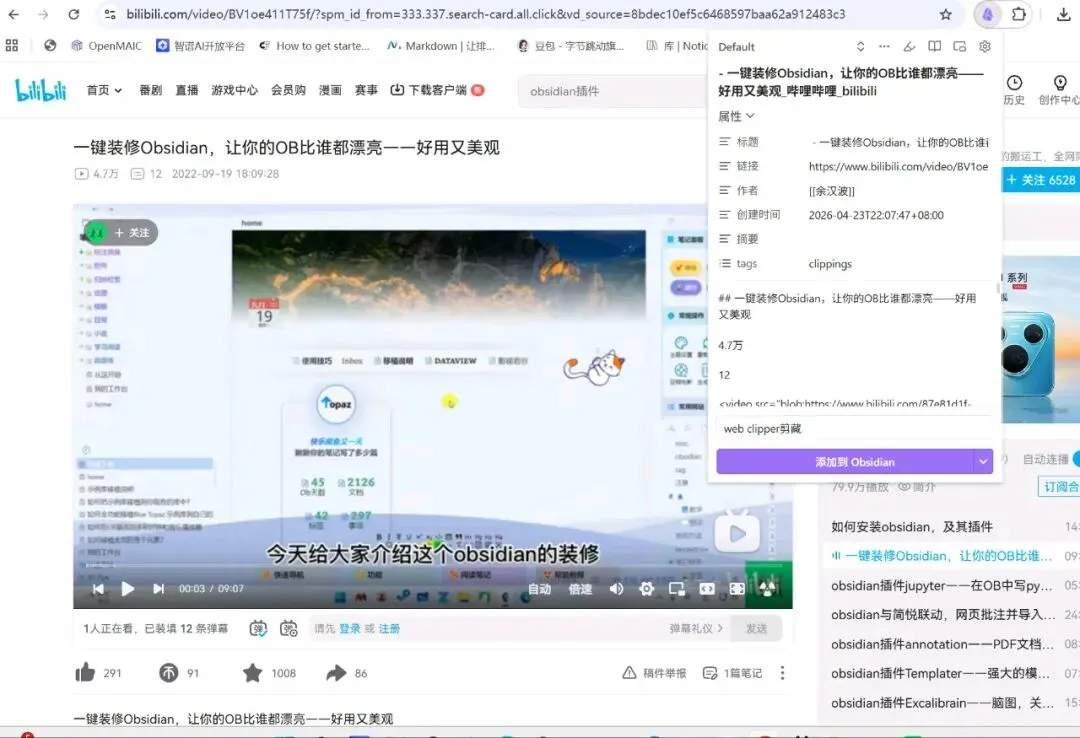Screen dimensions: 1080x738
Task: Click the tags value clippings
Action: pyautogui.click(x=830, y=264)
